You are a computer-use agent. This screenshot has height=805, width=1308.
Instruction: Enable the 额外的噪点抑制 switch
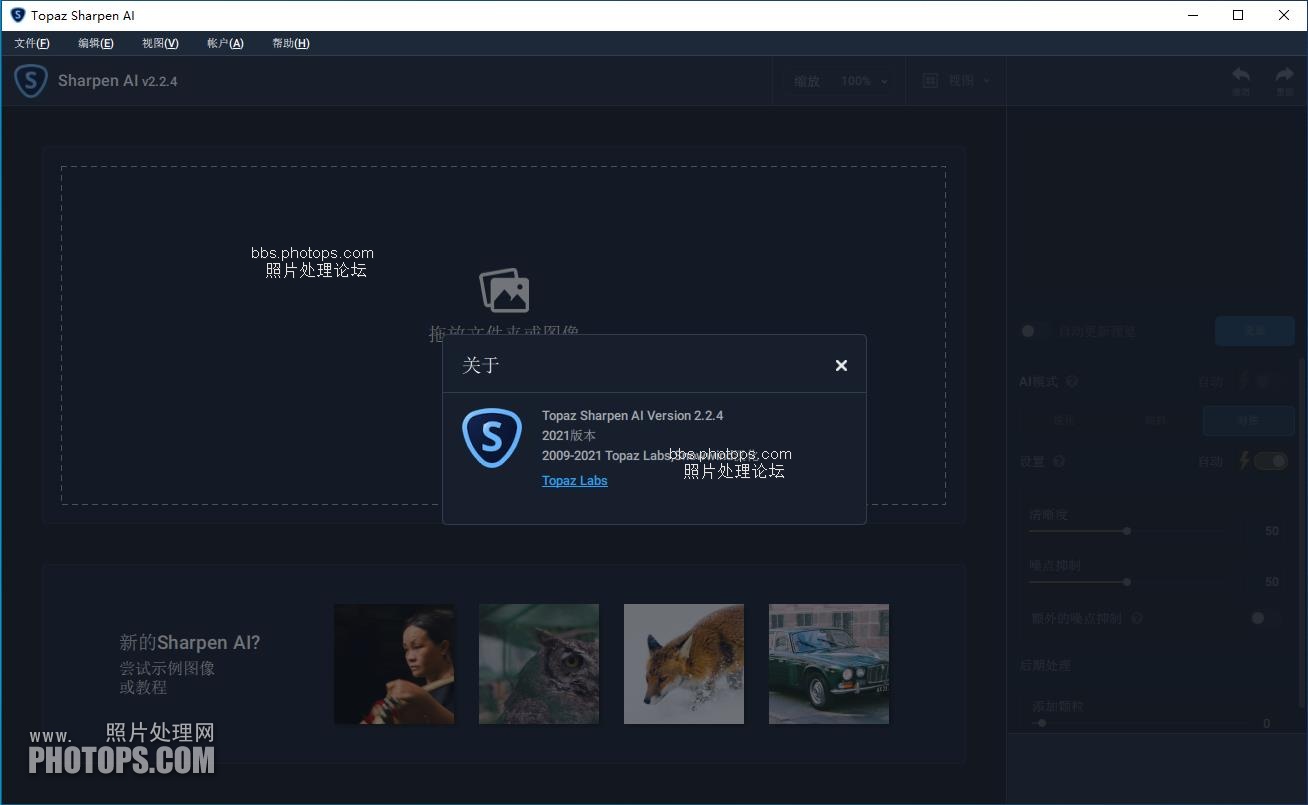1265,619
